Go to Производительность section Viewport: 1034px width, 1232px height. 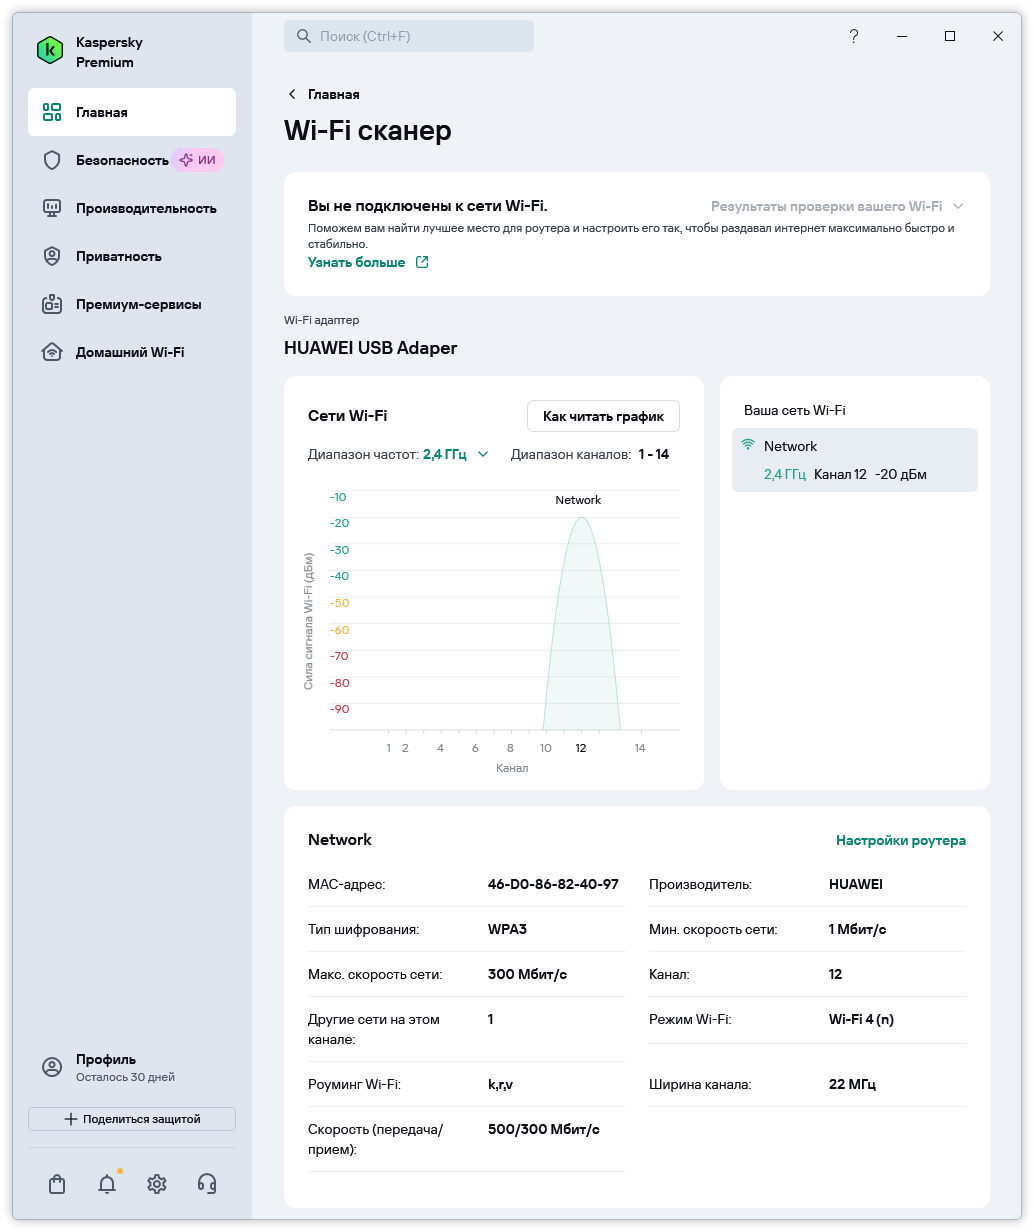tap(132, 208)
